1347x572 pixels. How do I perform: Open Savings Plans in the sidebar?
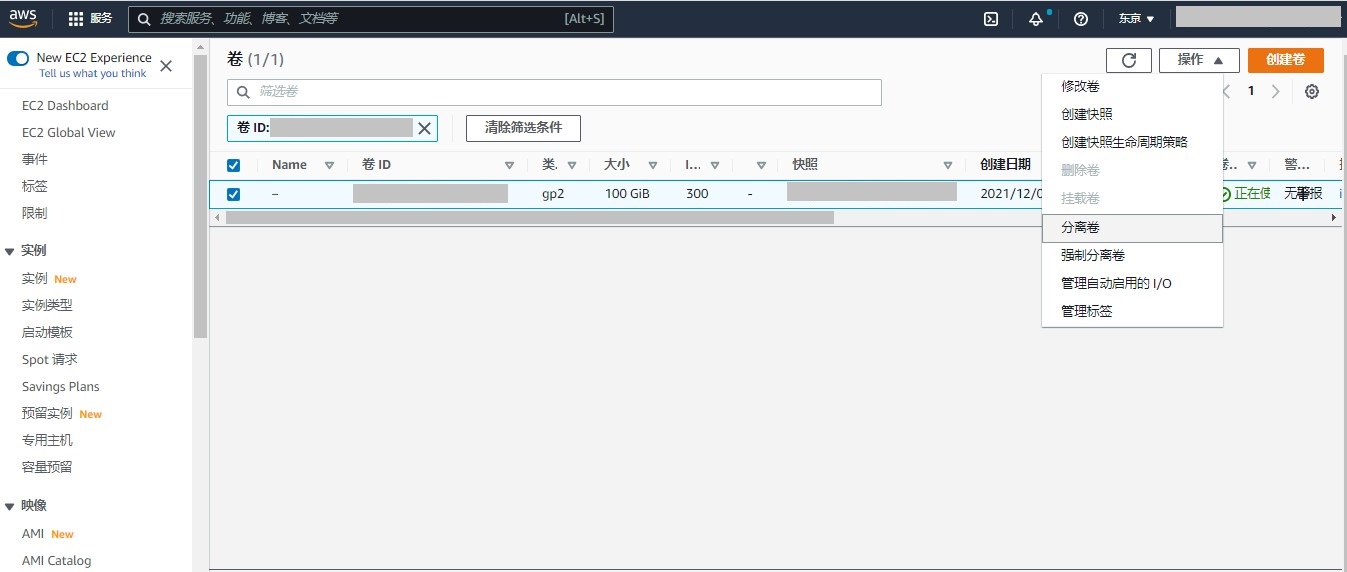click(61, 386)
